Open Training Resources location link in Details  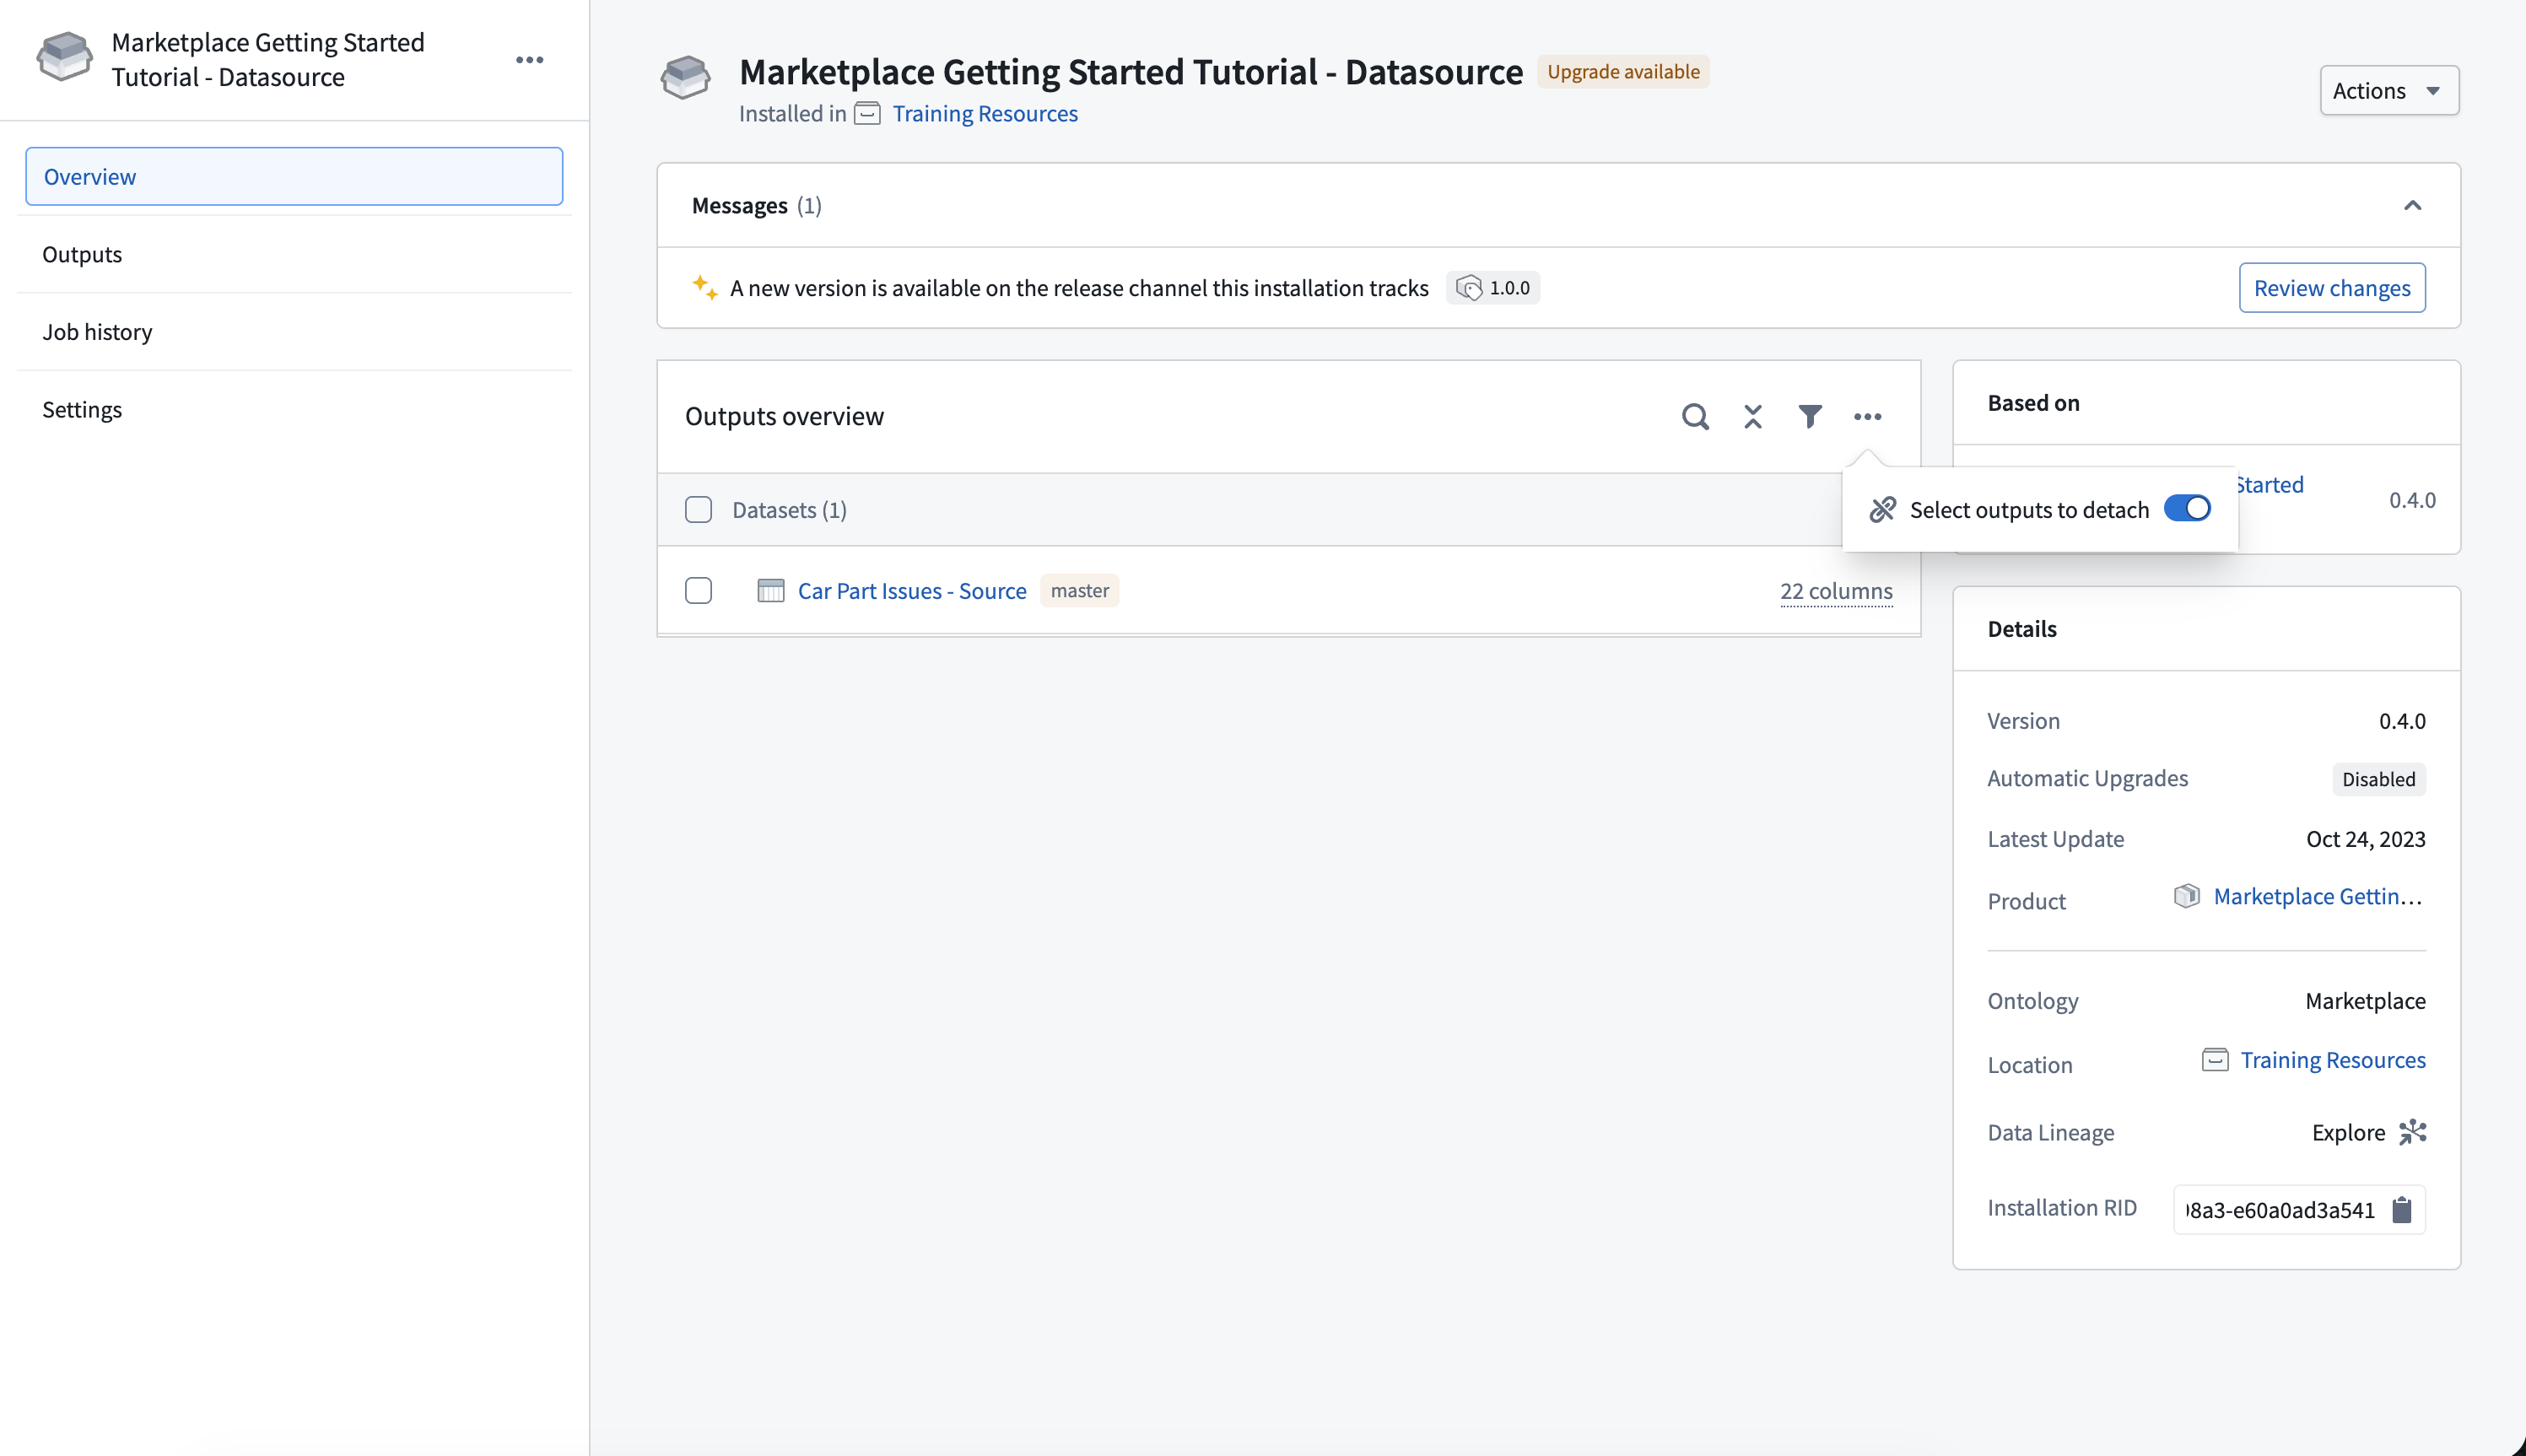(2333, 1060)
